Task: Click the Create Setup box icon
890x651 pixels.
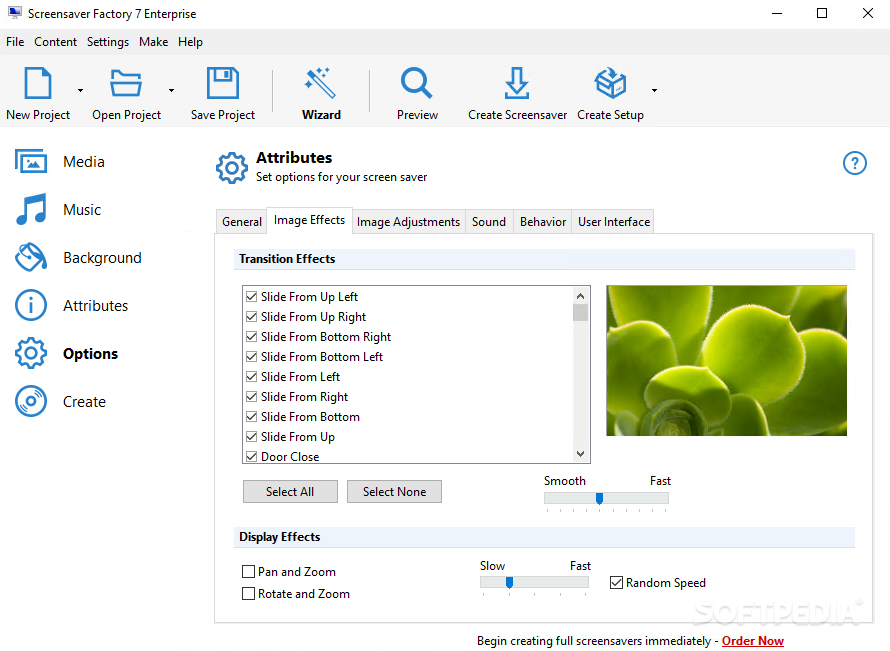Action: pyautogui.click(x=610, y=83)
